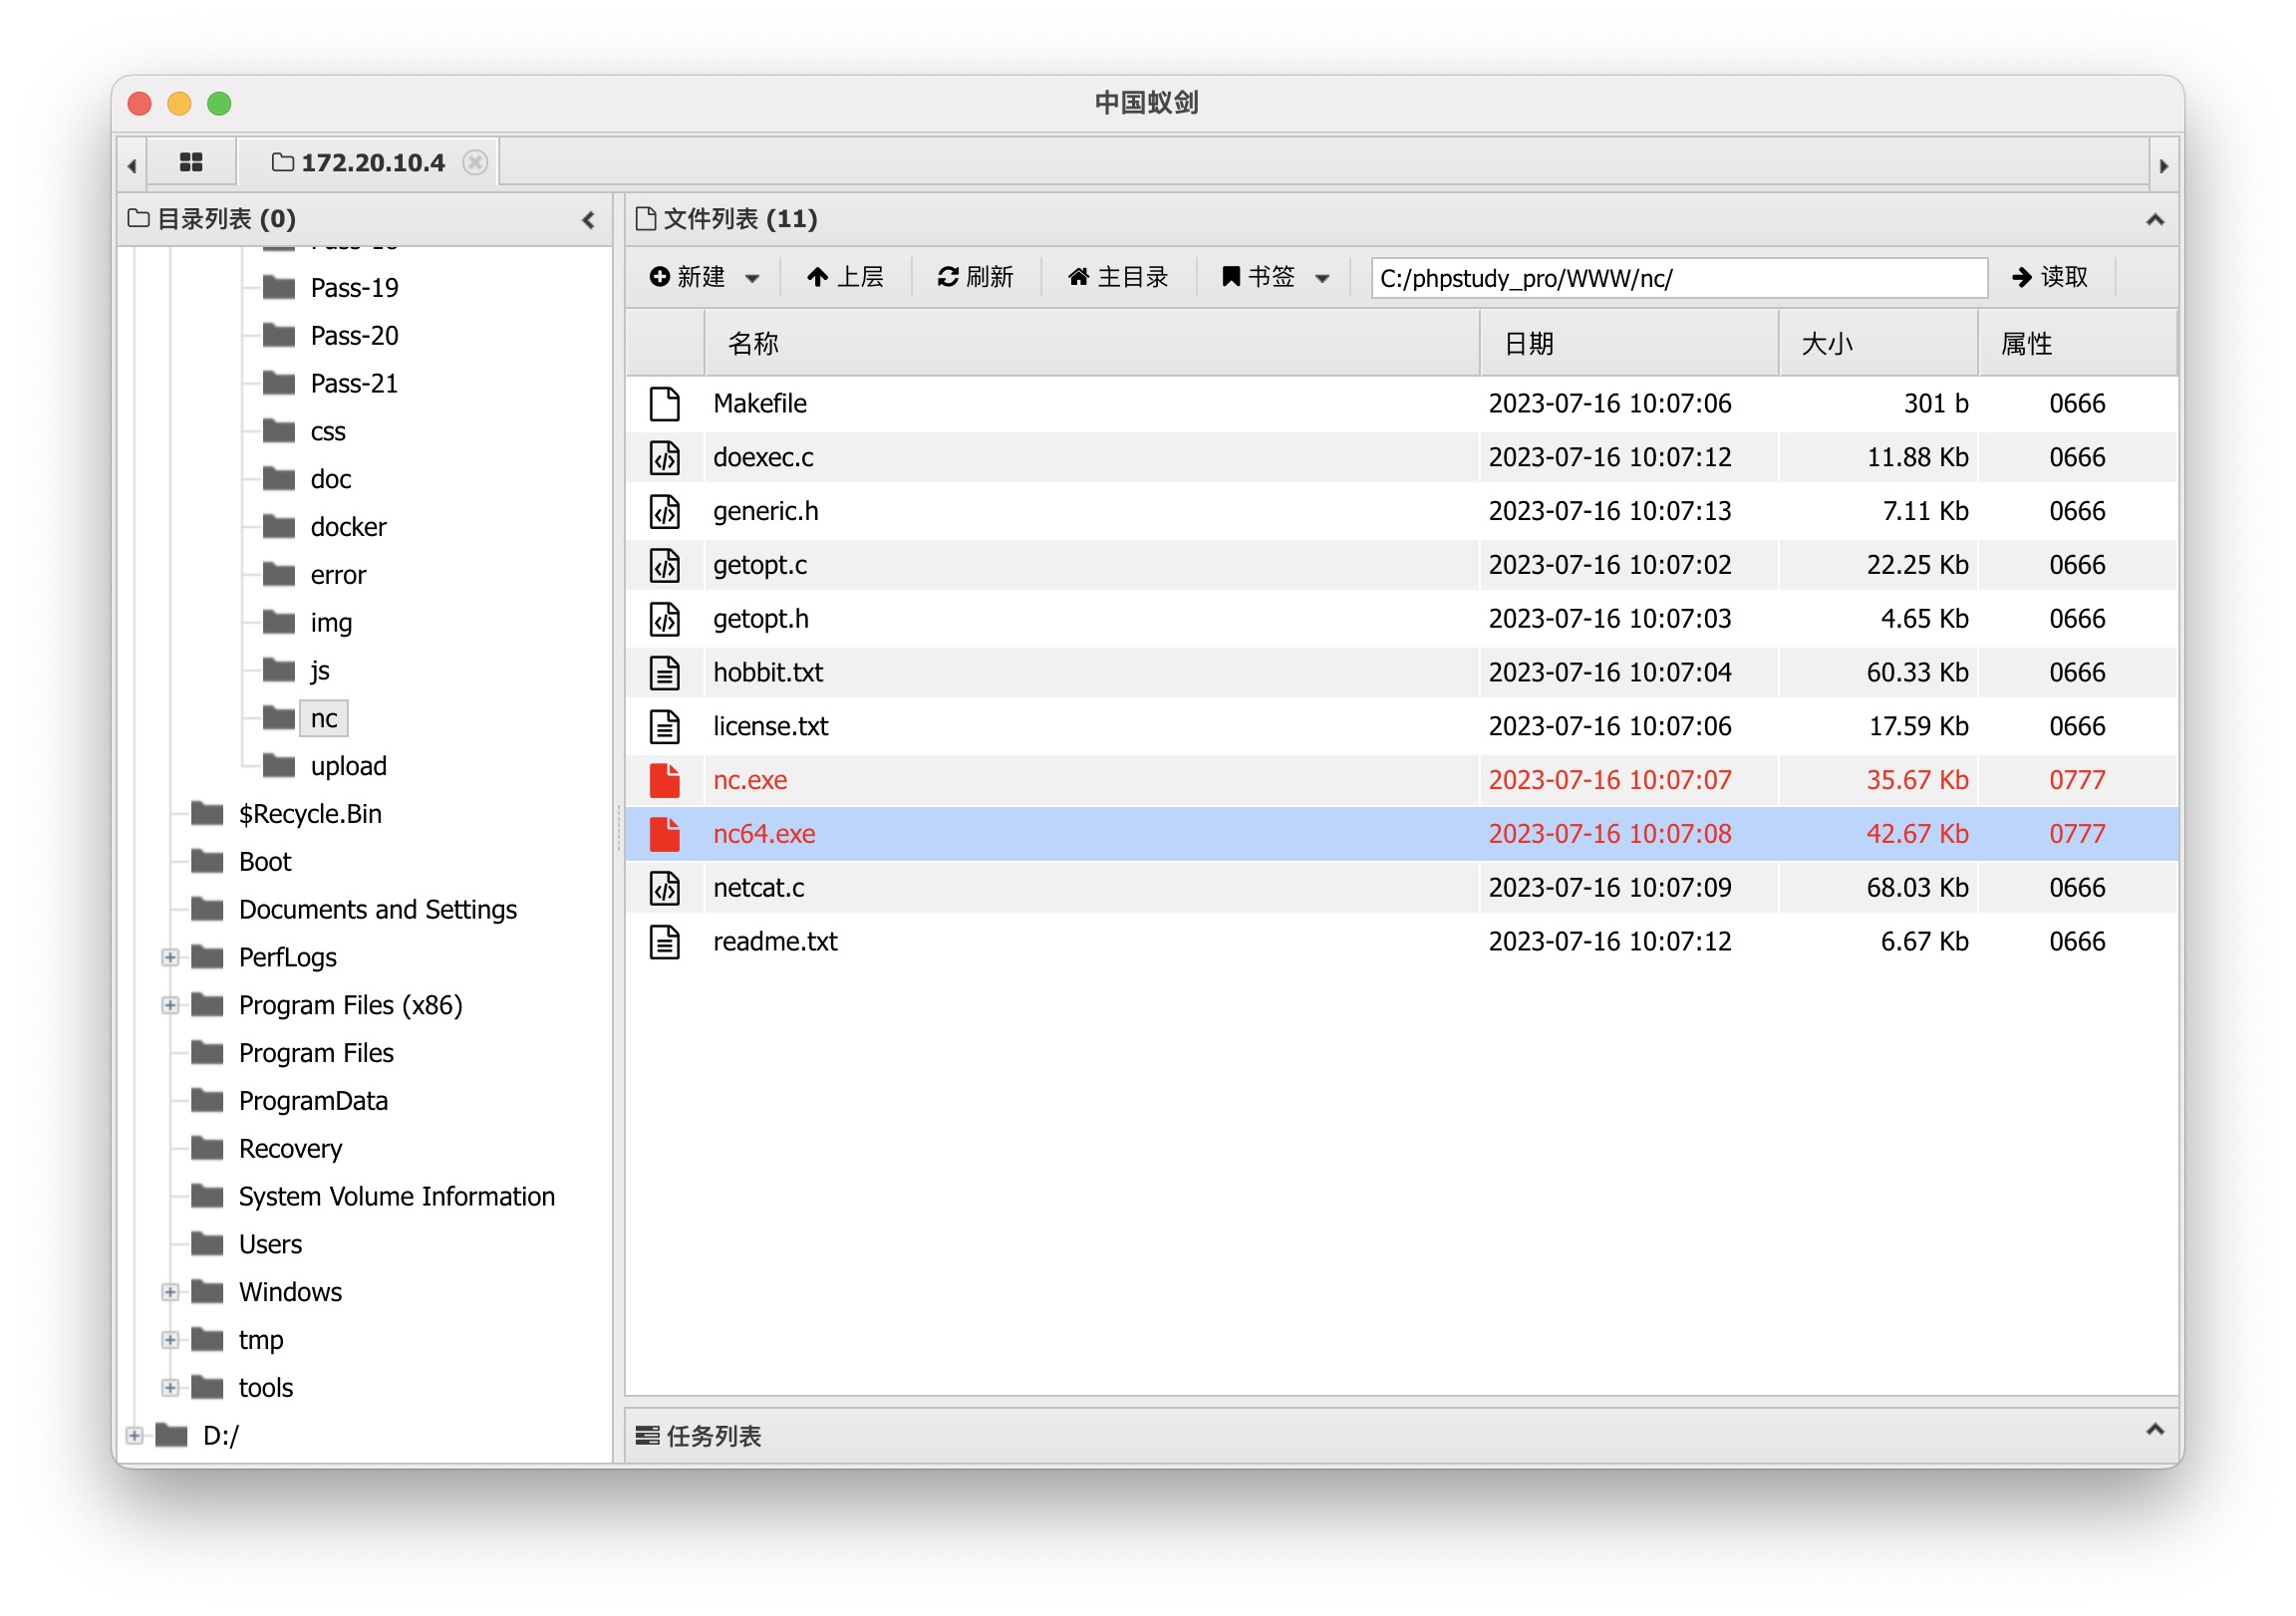The image size is (2296, 1616).
Task: Open the grid home tab icon
Action: click(191, 162)
